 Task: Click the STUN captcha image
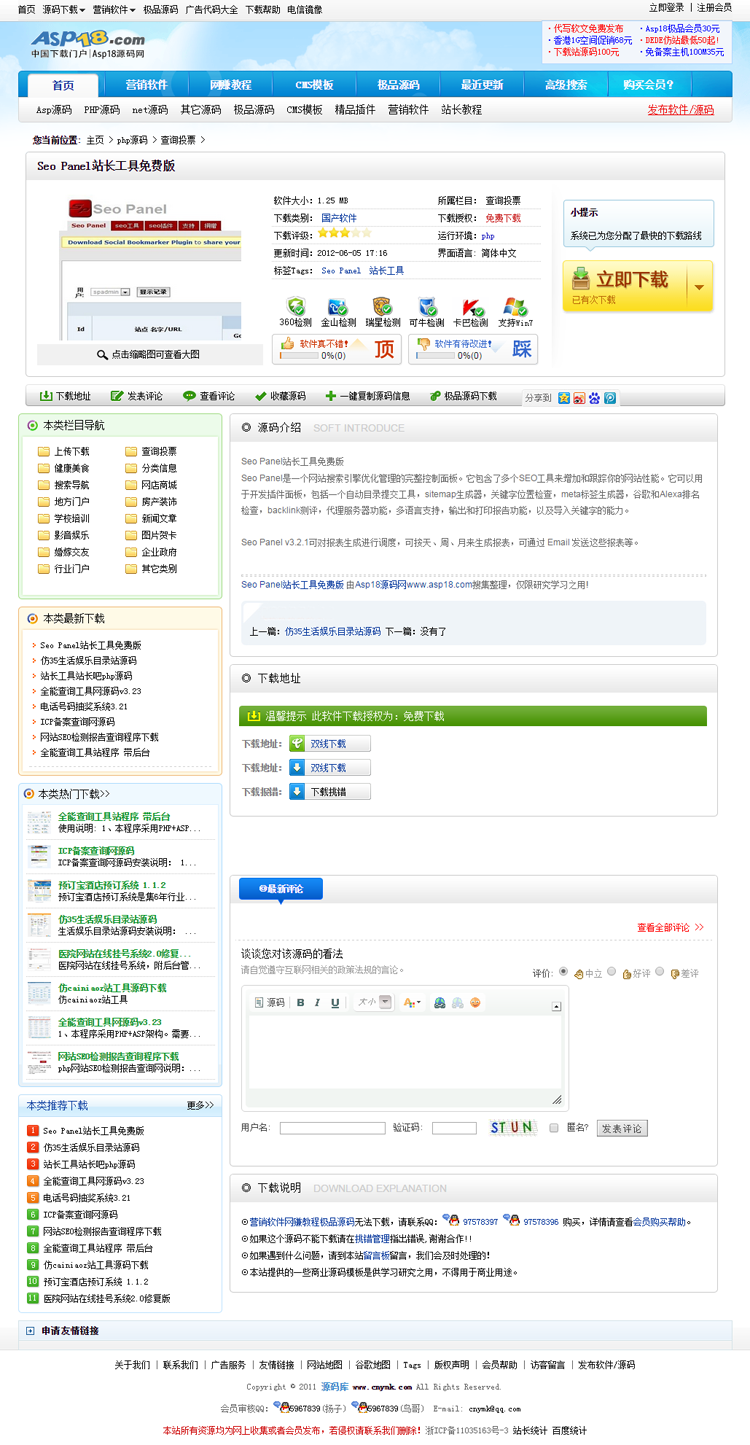click(511, 1128)
